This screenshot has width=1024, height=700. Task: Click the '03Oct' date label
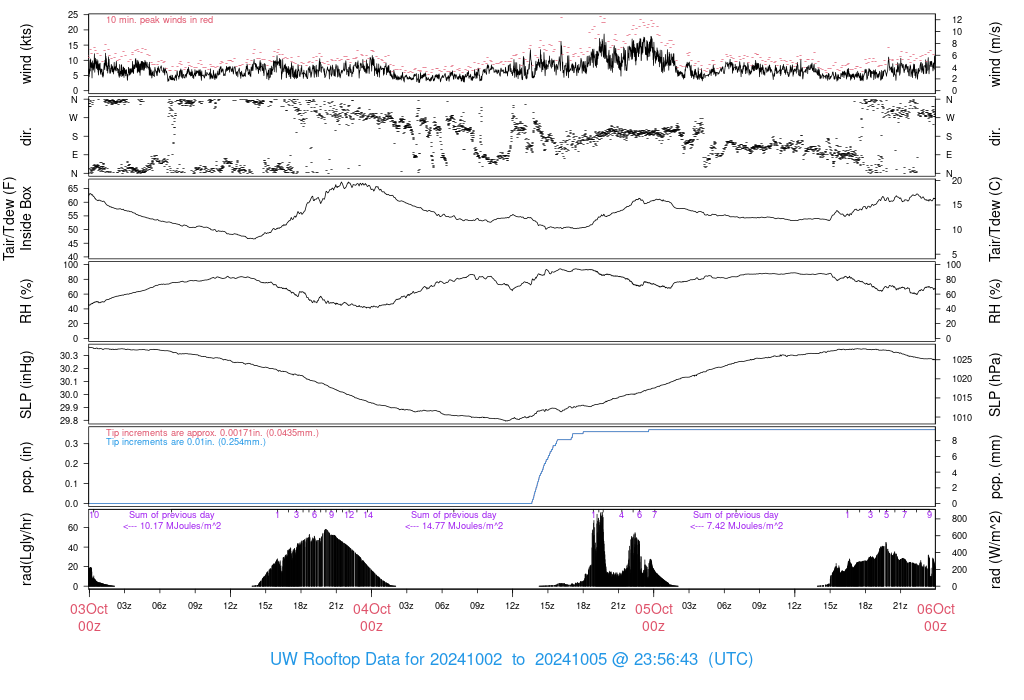pyautogui.click(x=89, y=609)
